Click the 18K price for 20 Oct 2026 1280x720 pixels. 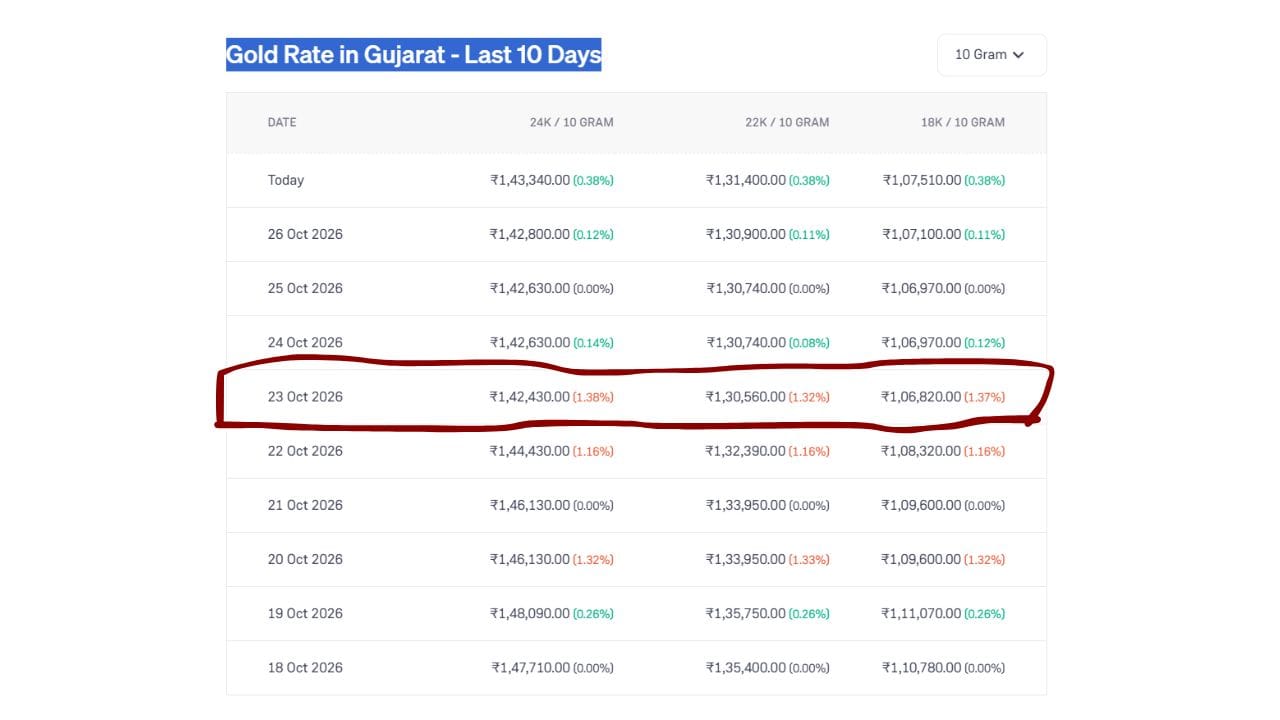pyautogui.click(x=922, y=558)
